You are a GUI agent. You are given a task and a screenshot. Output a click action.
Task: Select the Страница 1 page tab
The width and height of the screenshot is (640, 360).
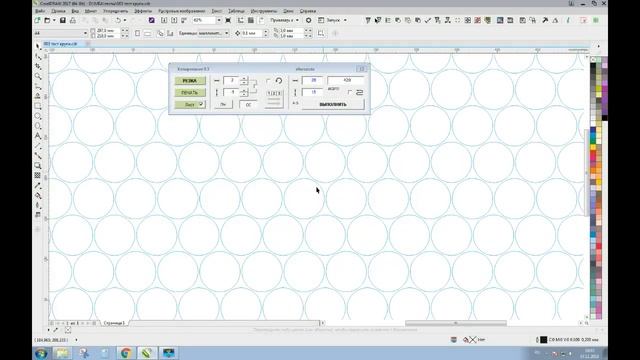[114, 323]
